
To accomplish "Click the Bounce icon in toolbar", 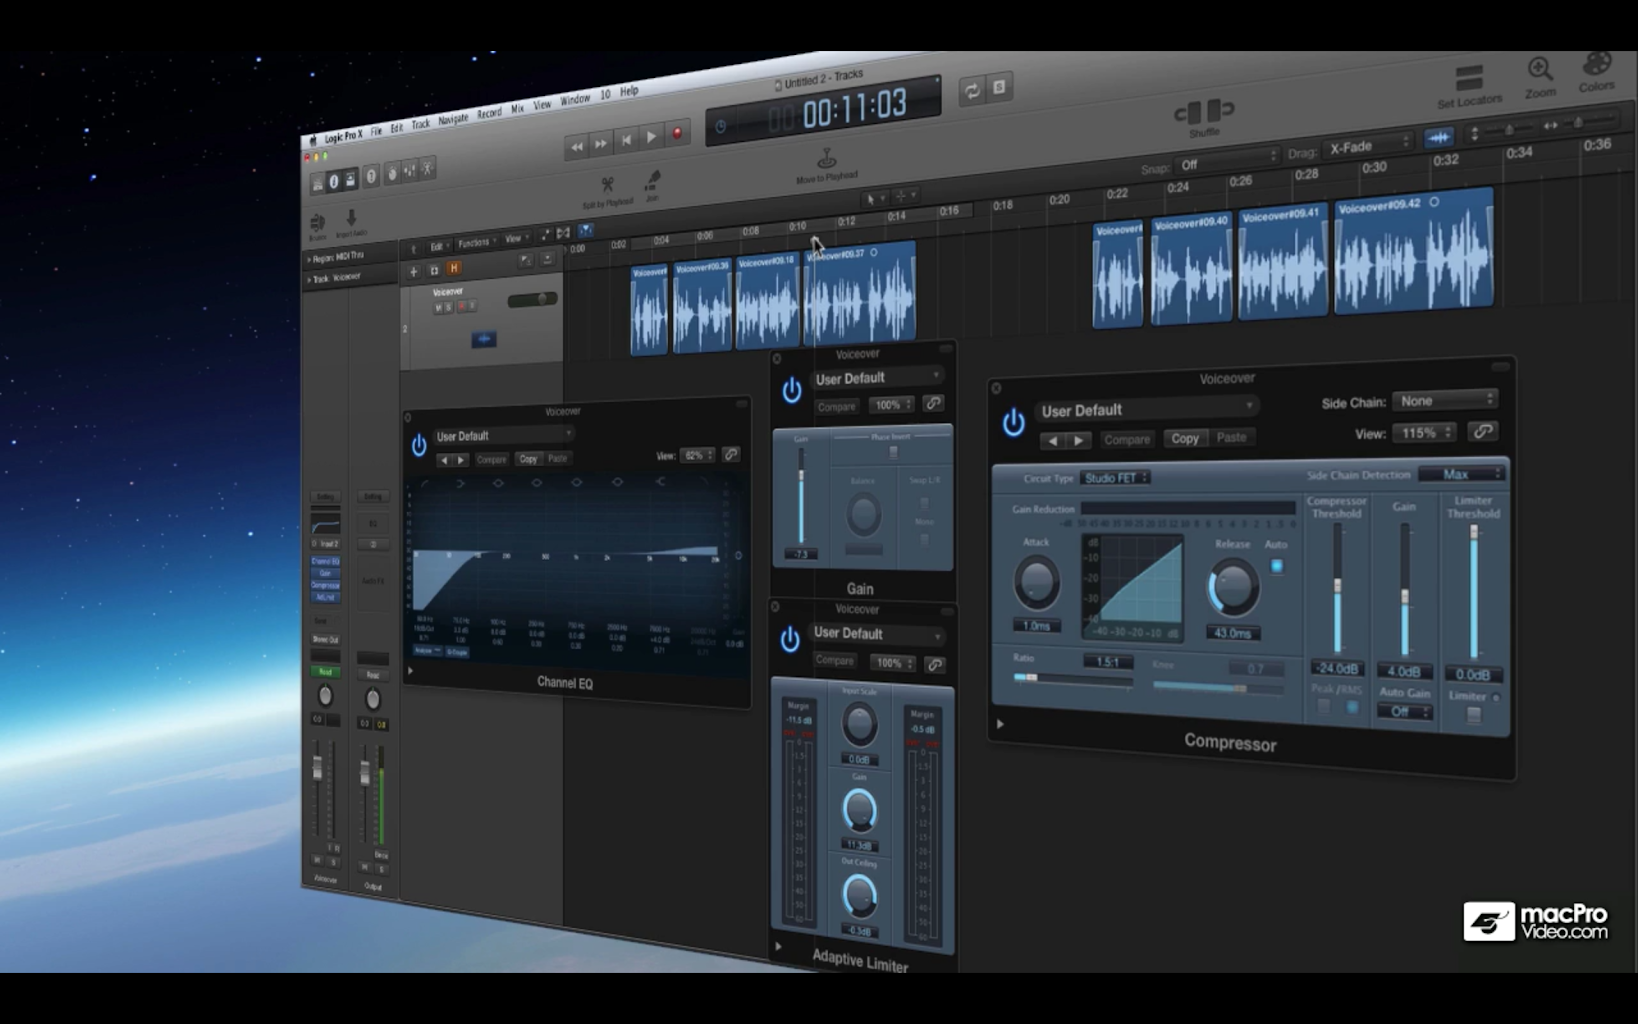I will tap(317, 222).
